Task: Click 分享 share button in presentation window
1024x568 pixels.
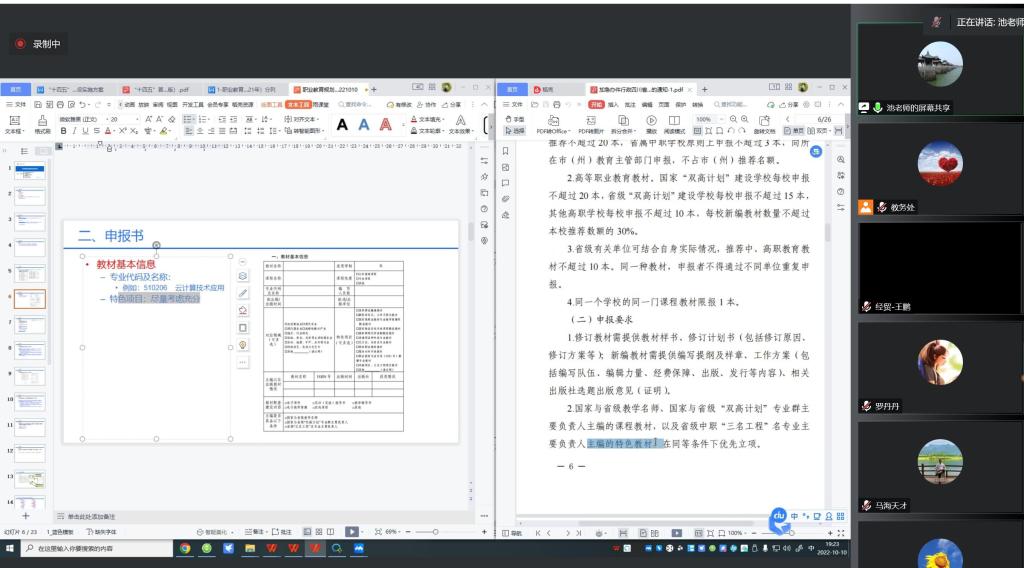Action: point(451,104)
